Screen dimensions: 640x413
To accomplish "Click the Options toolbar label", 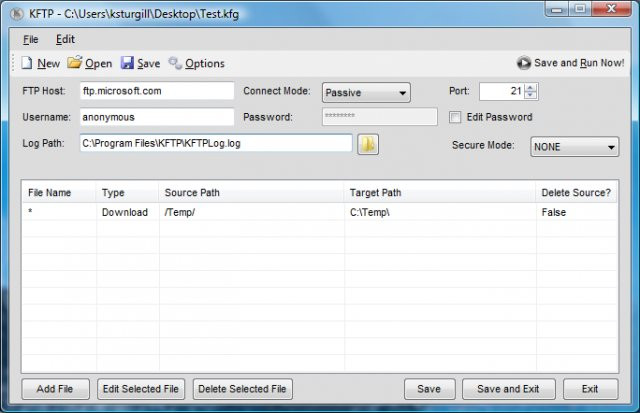I will (205, 64).
